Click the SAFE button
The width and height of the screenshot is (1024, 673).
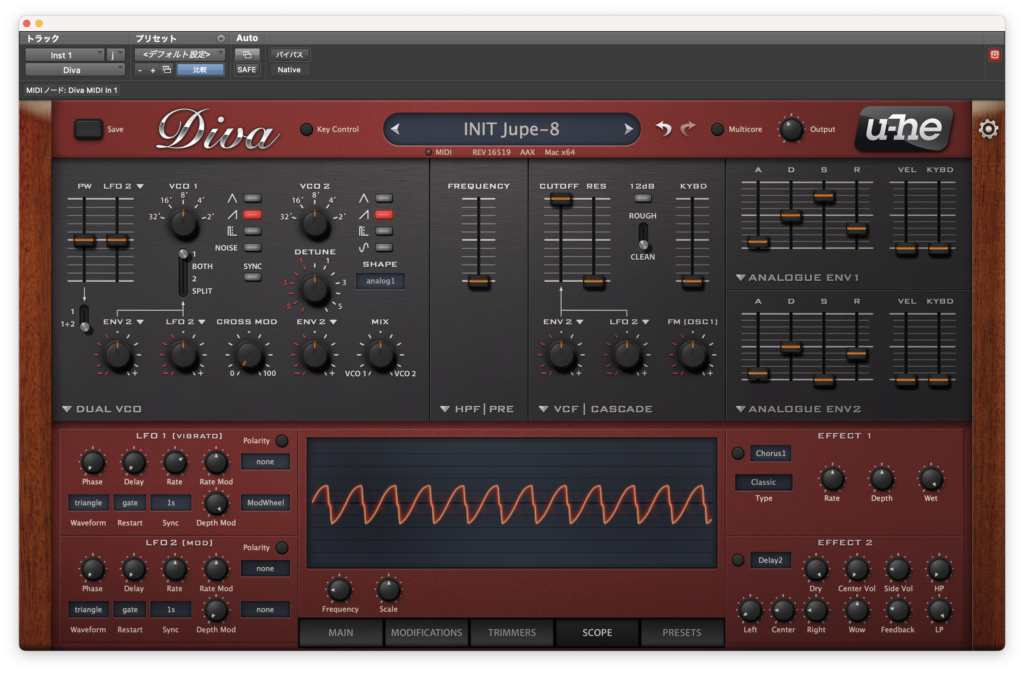(247, 70)
